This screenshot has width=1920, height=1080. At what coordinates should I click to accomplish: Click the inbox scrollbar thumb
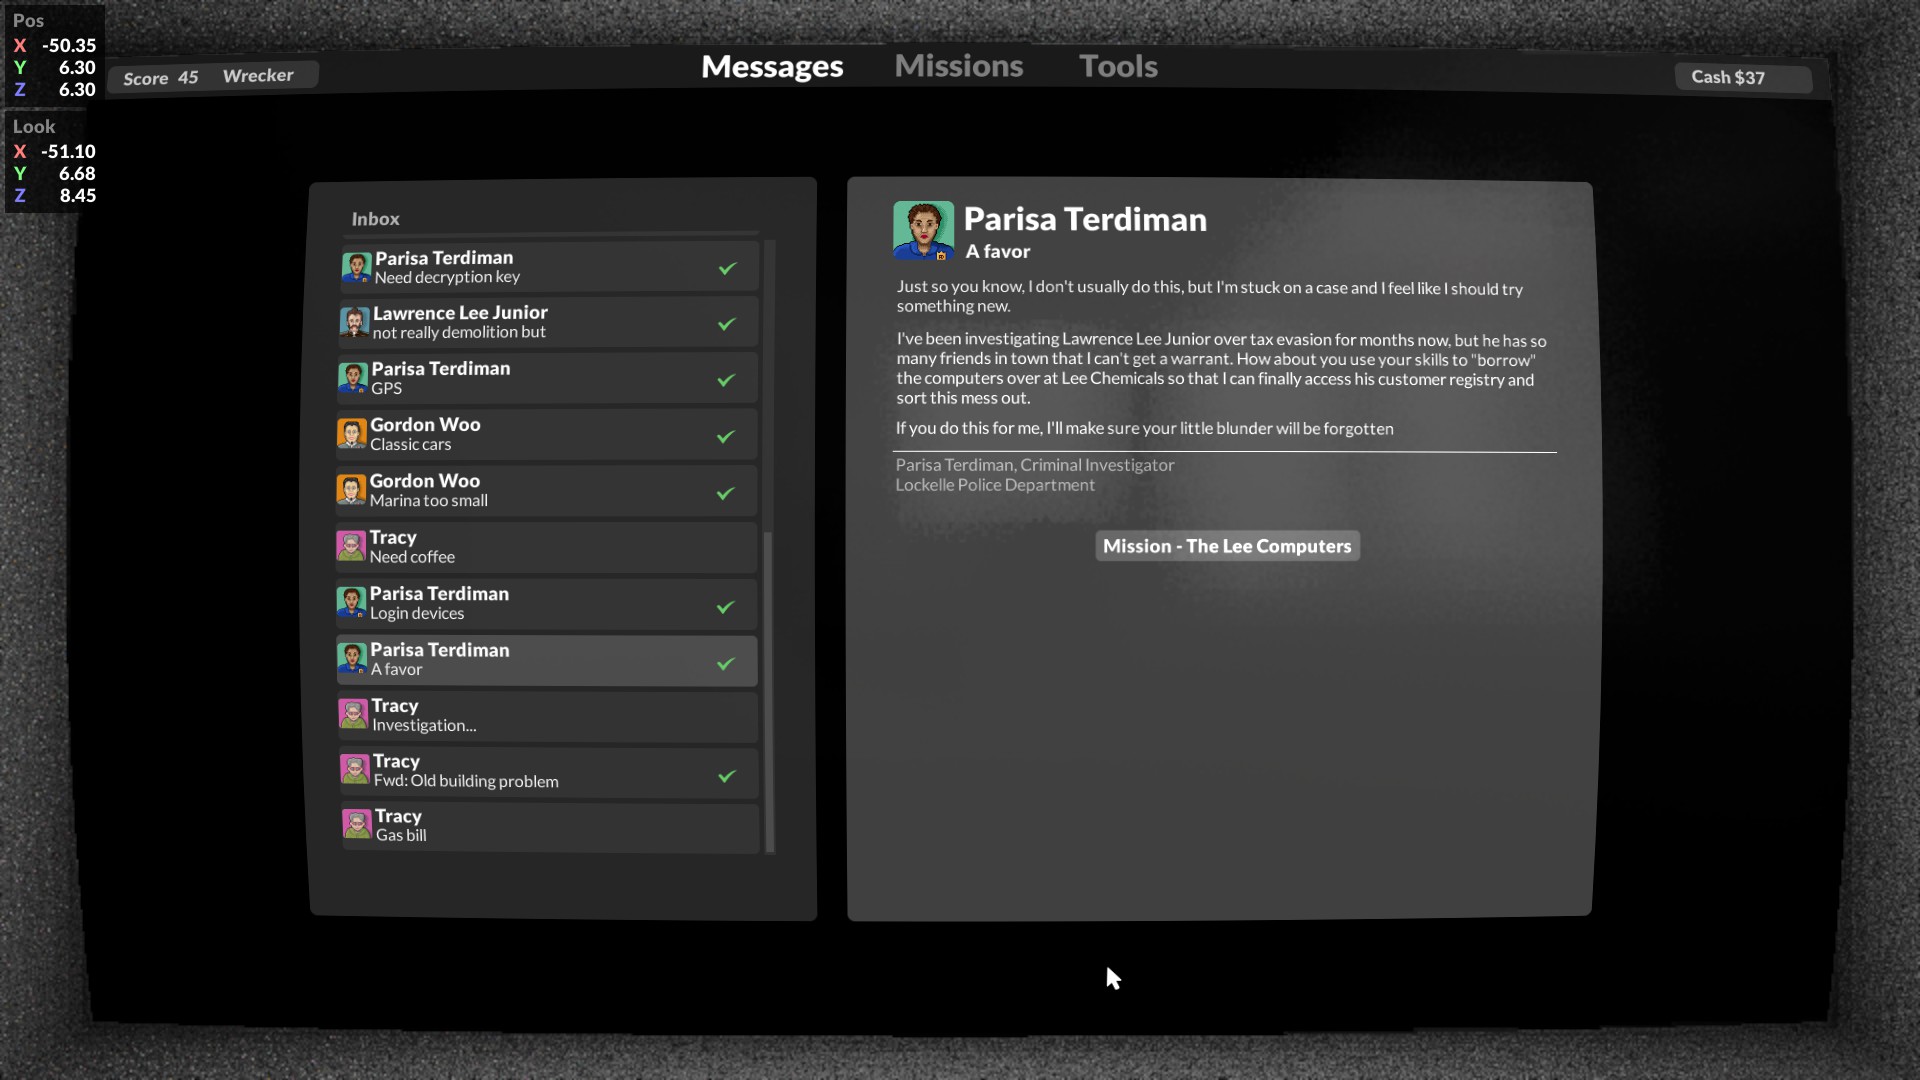click(769, 691)
